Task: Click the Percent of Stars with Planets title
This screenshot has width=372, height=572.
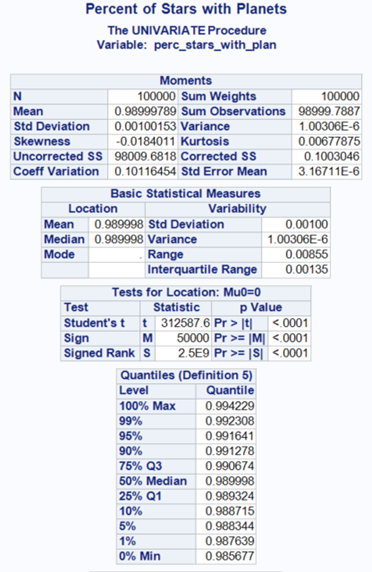Action: [x=186, y=9]
